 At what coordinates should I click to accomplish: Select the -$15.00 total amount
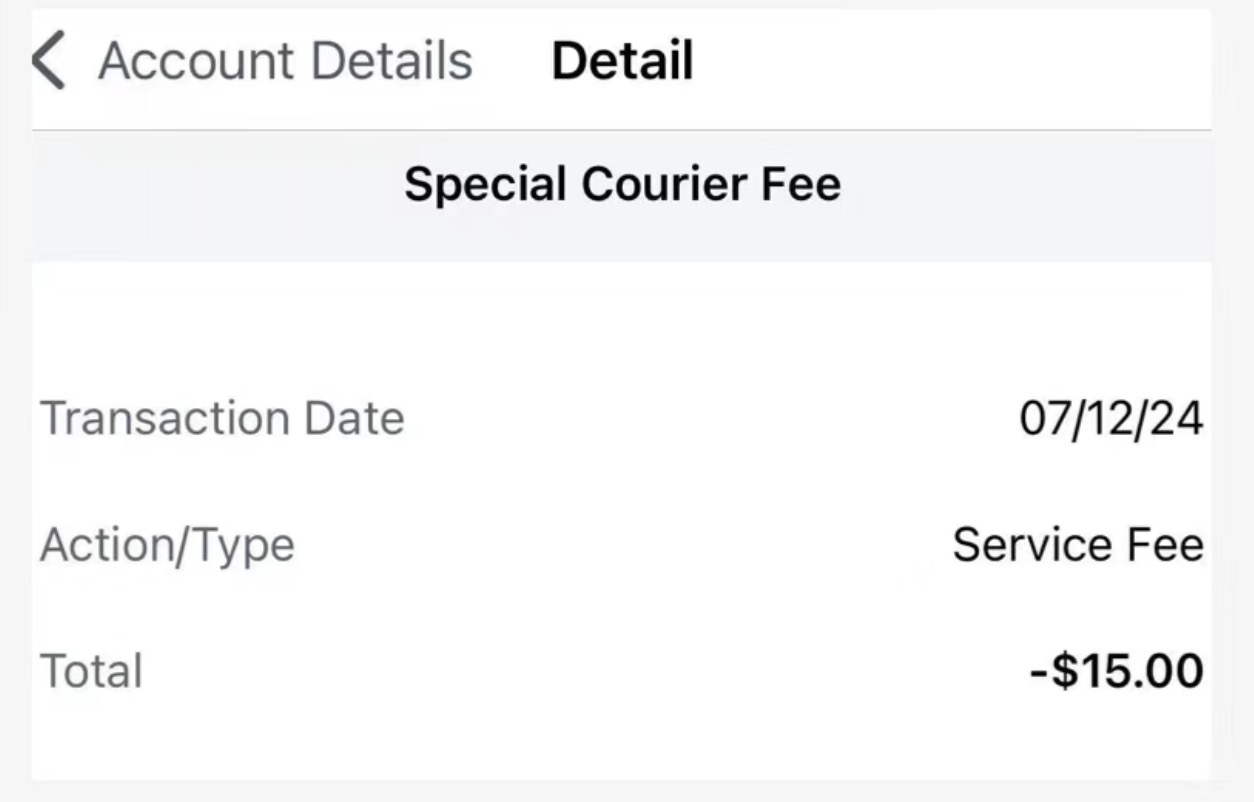tap(1116, 671)
